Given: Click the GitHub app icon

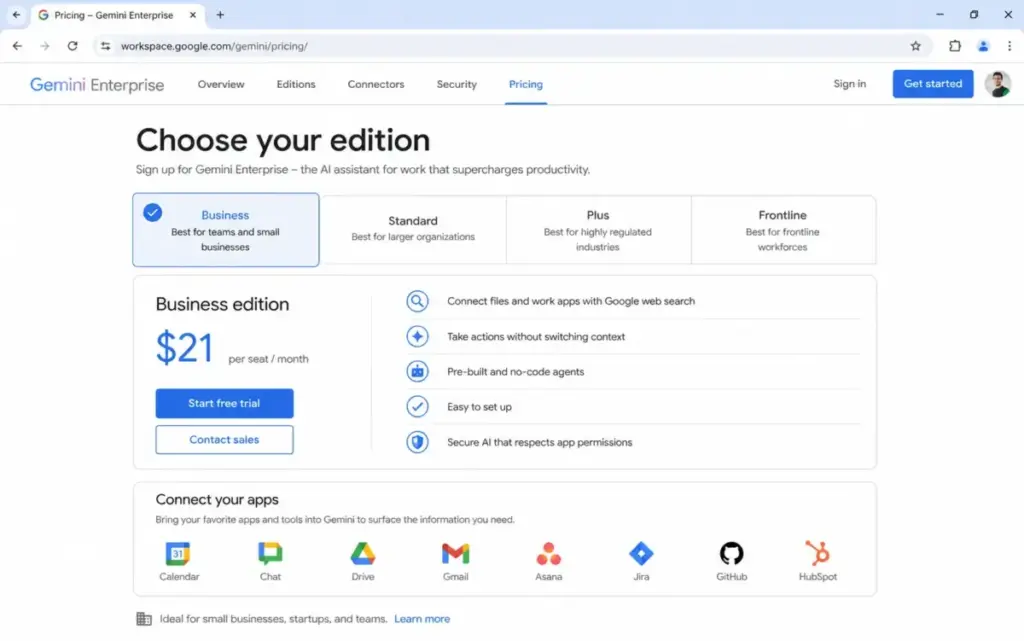Looking at the screenshot, I should point(731,554).
